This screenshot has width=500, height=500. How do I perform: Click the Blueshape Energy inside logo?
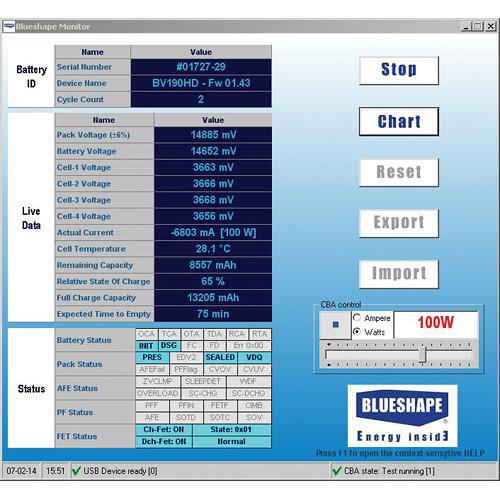pos(402,416)
